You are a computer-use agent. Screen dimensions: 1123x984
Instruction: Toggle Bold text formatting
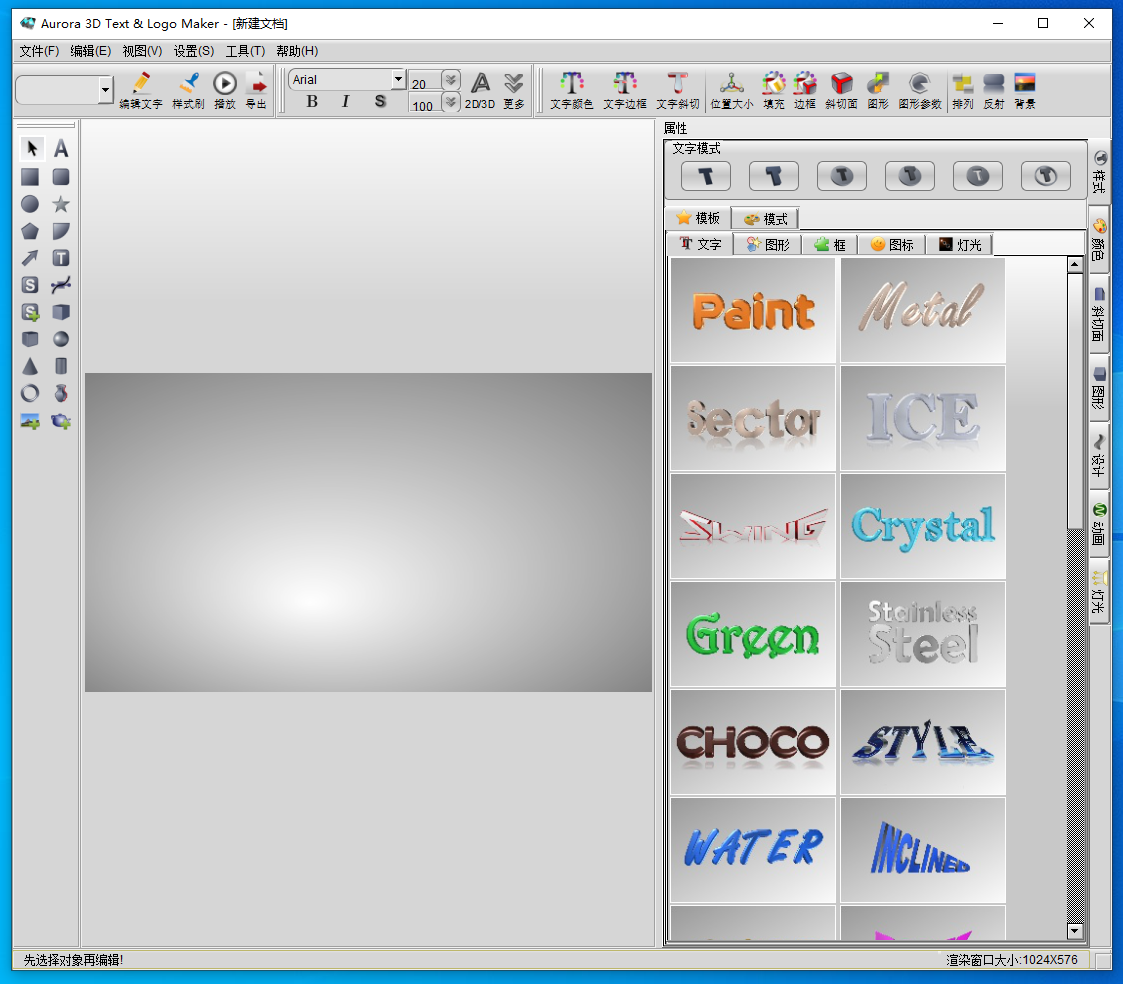click(312, 101)
